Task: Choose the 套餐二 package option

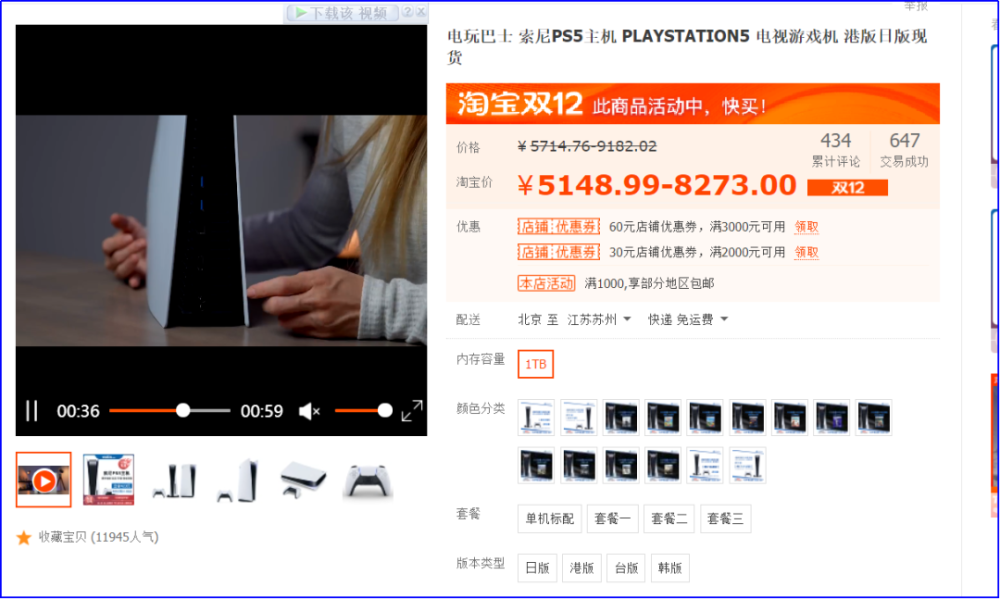Action: pos(669,519)
